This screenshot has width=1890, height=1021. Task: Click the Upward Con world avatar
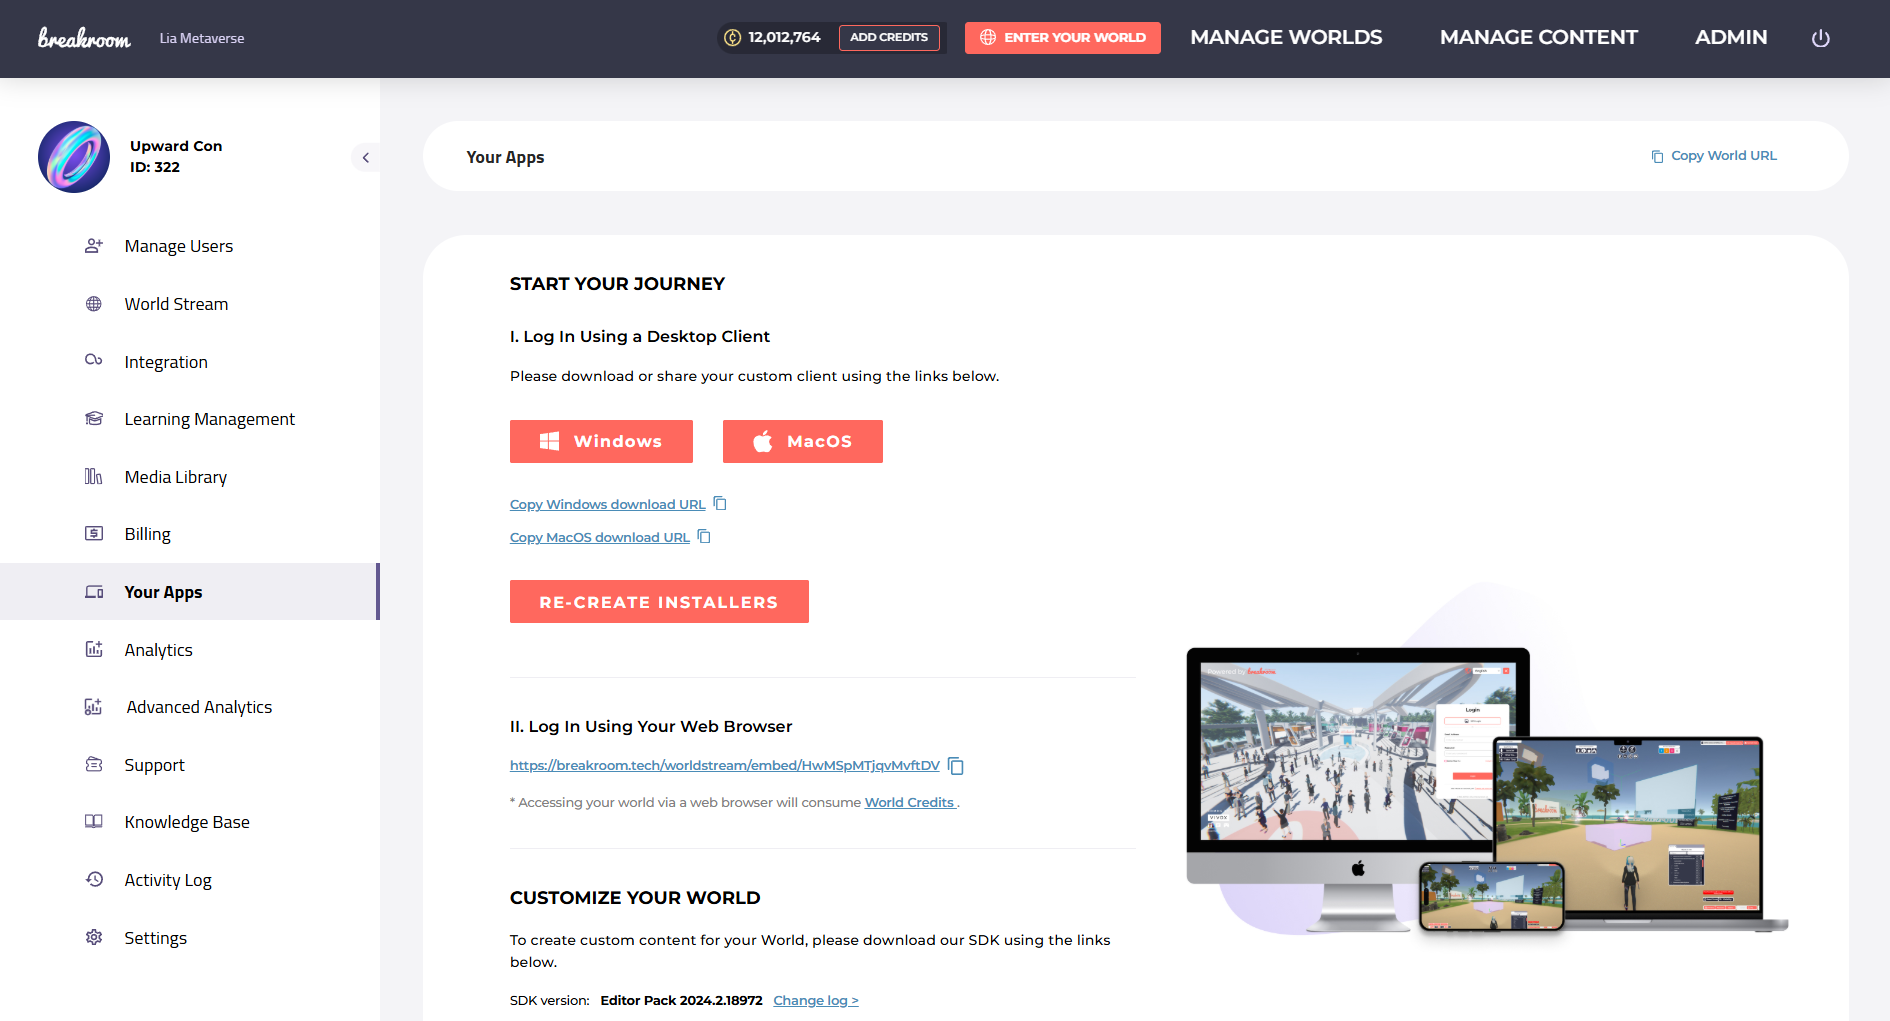coord(74,157)
